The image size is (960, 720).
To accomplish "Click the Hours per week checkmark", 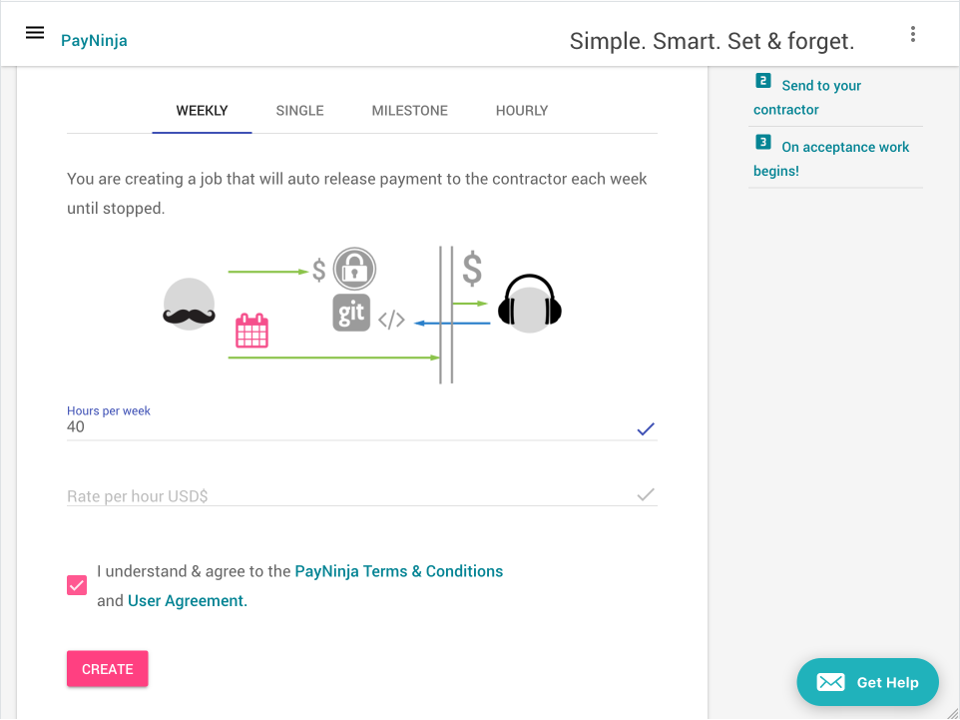I will point(646,429).
